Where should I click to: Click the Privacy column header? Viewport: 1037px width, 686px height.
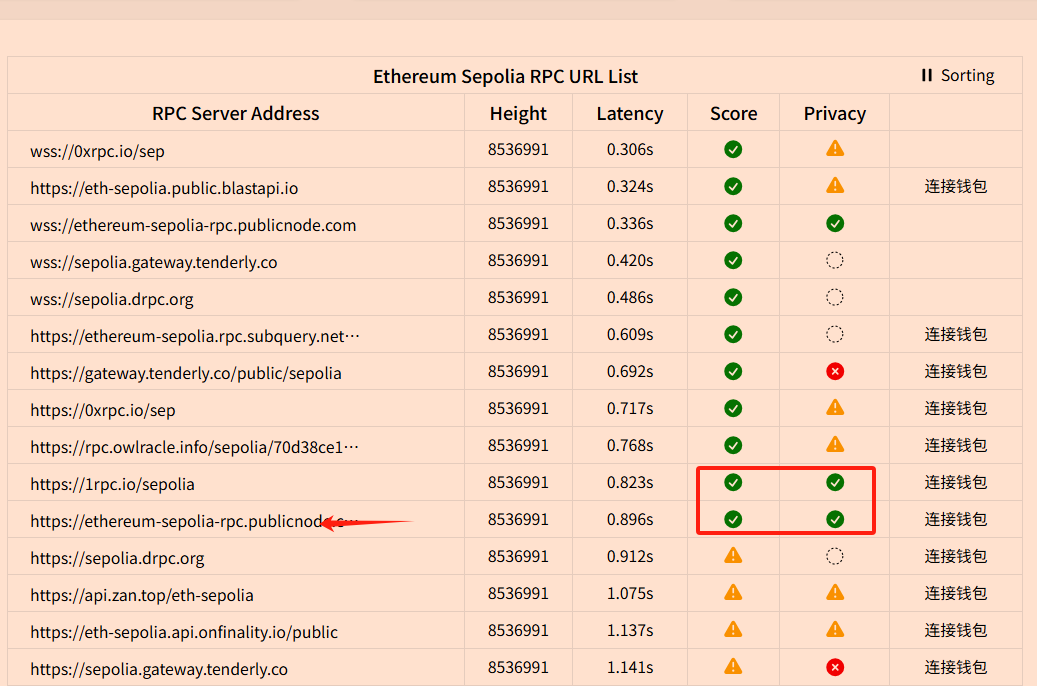(835, 113)
